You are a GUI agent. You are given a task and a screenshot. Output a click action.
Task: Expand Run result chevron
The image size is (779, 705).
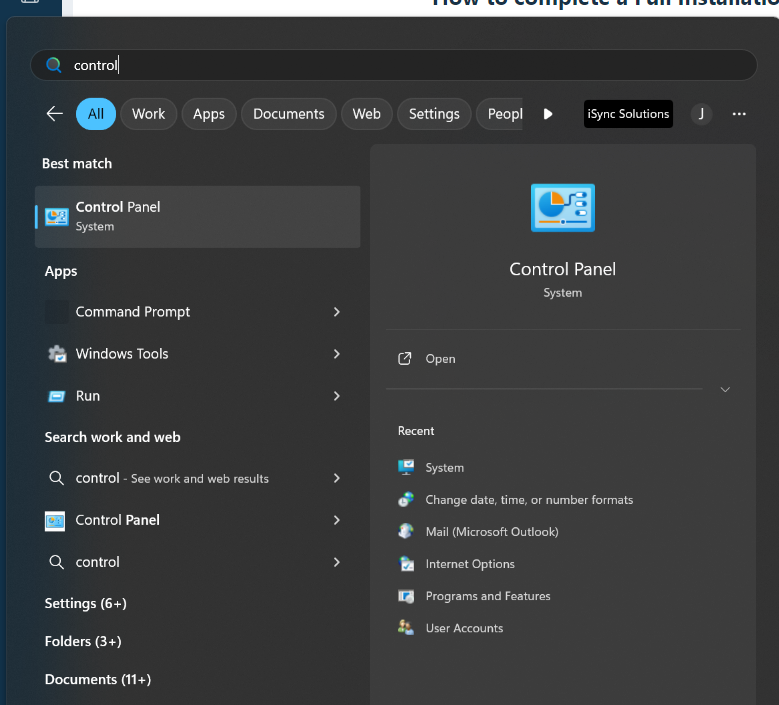click(x=337, y=396)
